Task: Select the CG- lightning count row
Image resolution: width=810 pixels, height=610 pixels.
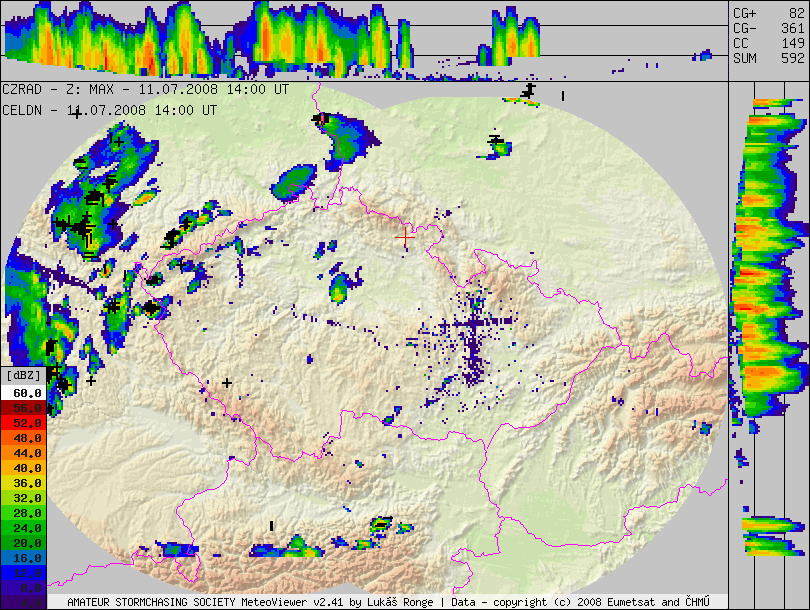Action: (768, 29)
